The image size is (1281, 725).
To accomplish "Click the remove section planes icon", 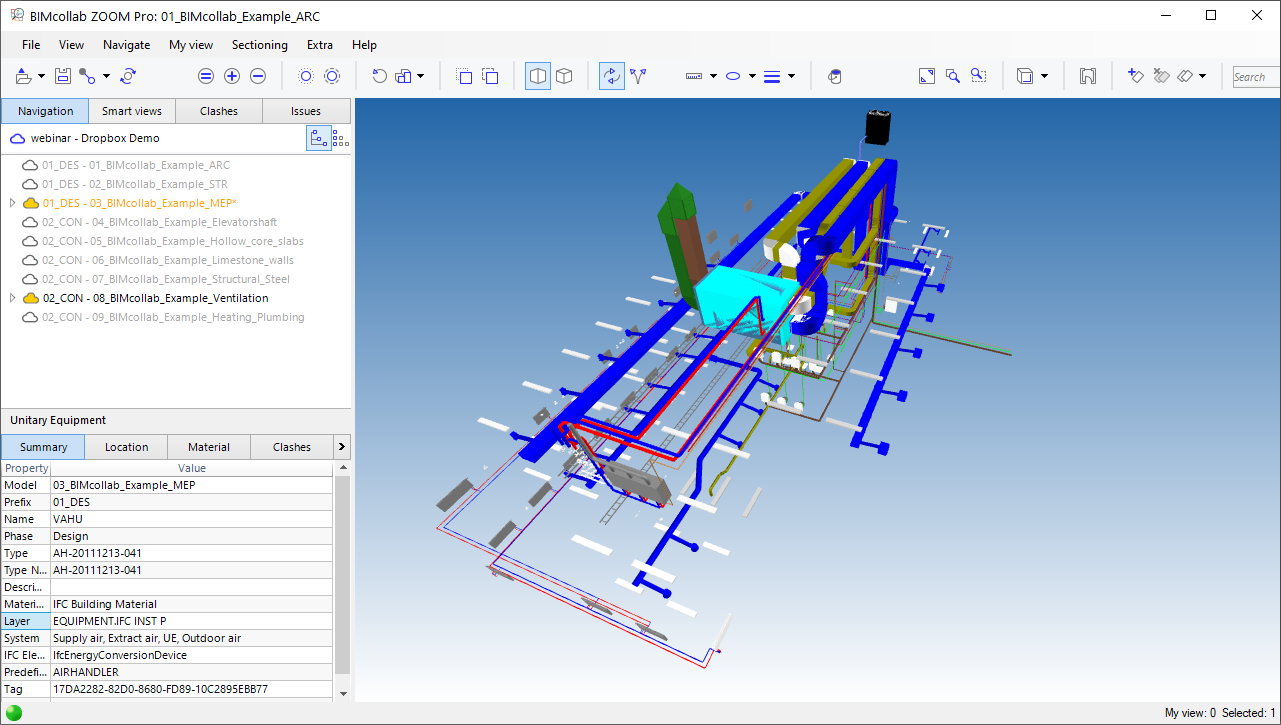I will pyautogui.click(x=1161, y=76).
